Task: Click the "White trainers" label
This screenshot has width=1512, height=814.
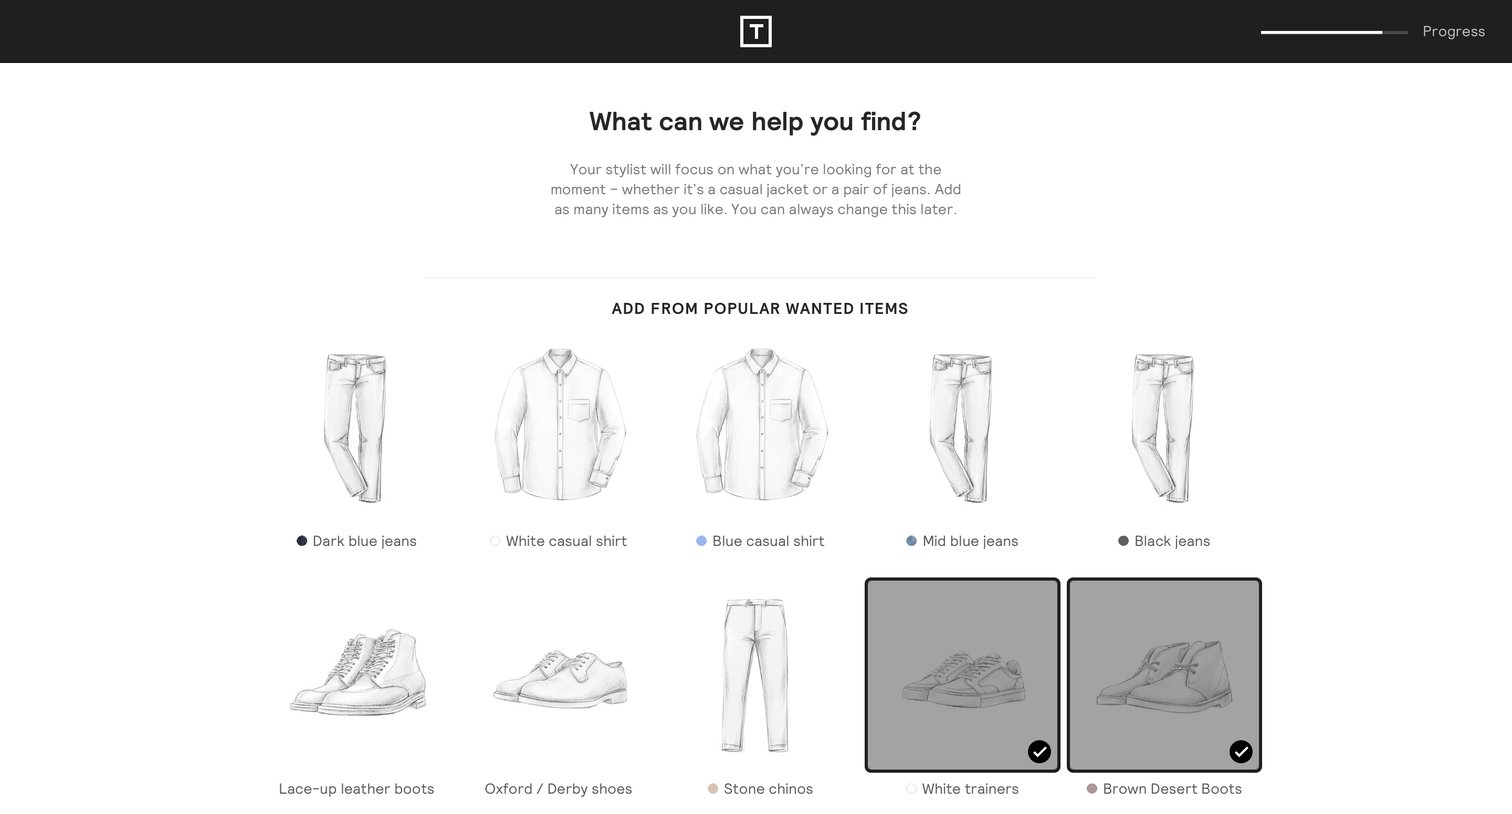Action: (970, 789)
